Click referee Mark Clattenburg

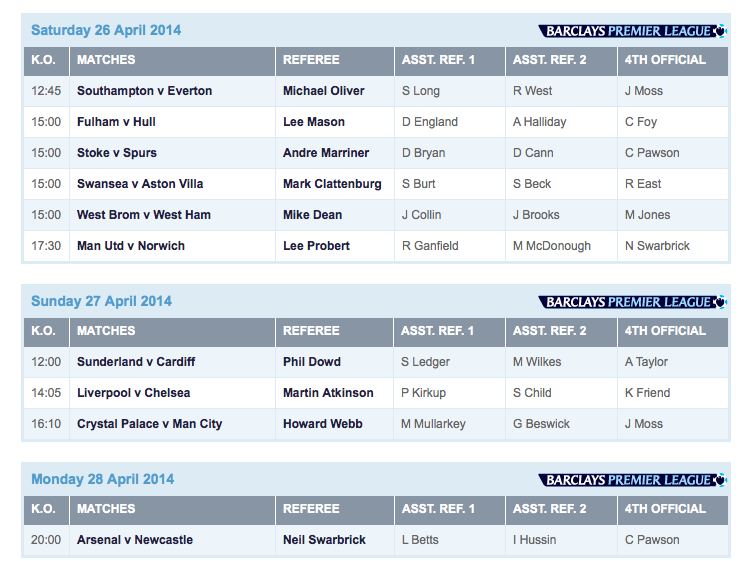[332, 184]
